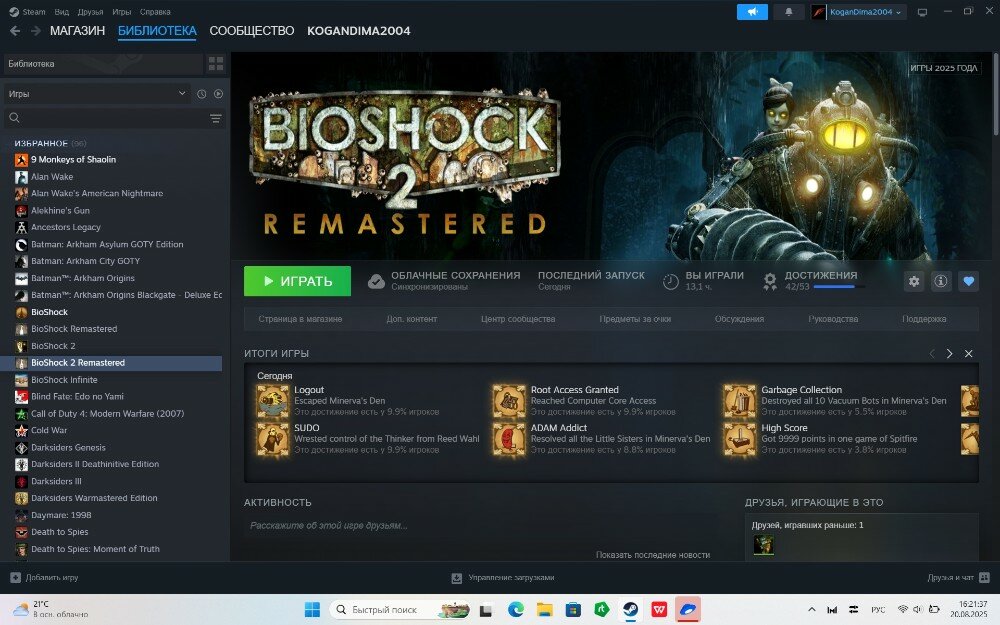1000x625 pixels.
Task: Switch to МАГАЗИН tab
Action: pyautogui.click(x=77, y=31)
